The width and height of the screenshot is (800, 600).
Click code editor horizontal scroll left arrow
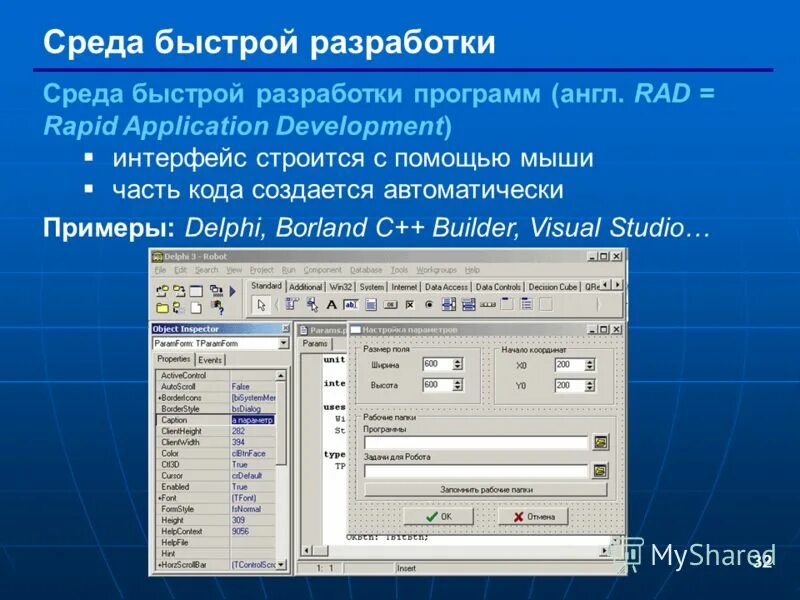pos(307,551)
